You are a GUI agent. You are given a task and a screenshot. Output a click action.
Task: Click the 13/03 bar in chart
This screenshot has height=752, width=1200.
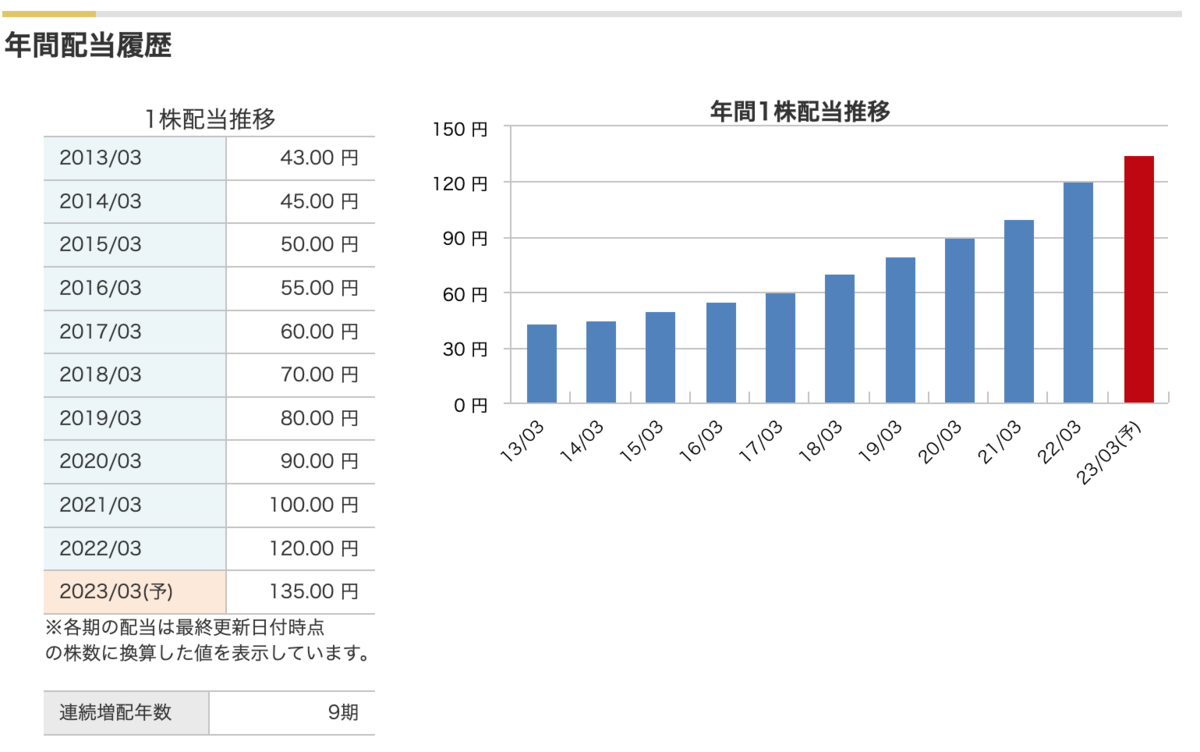(x=541, y=364)
